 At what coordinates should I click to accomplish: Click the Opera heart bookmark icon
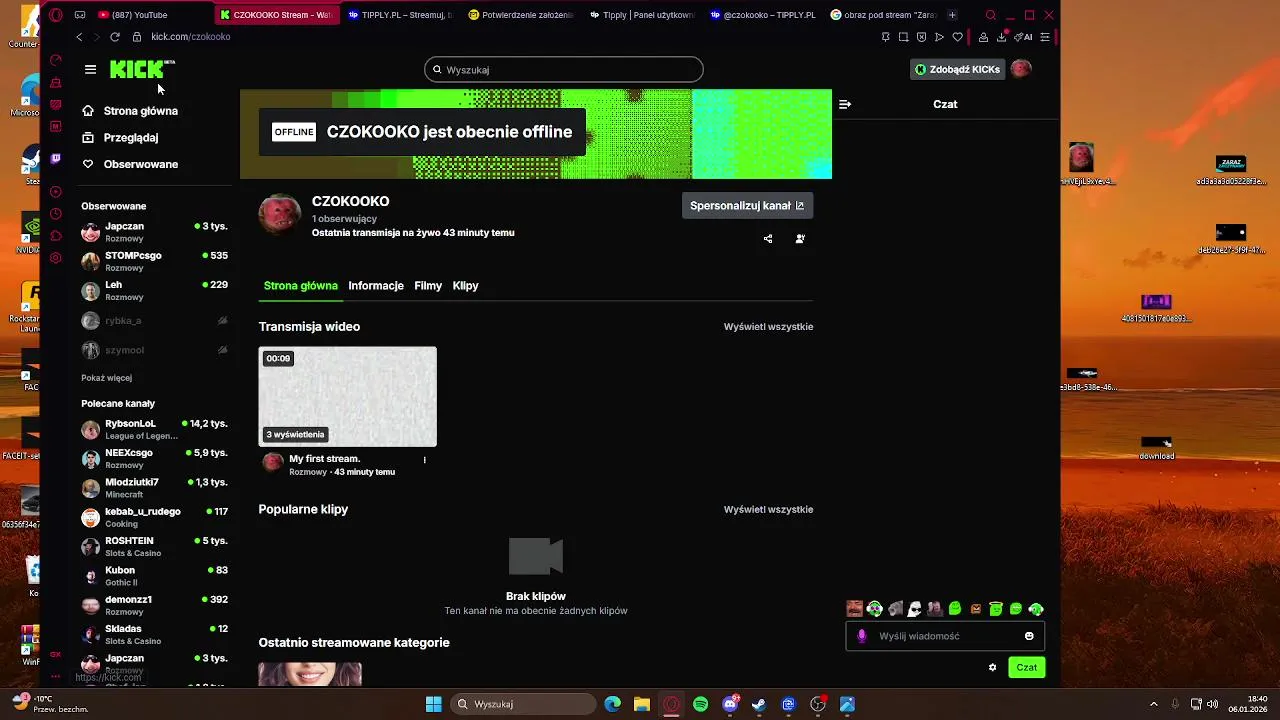(957, 37)
